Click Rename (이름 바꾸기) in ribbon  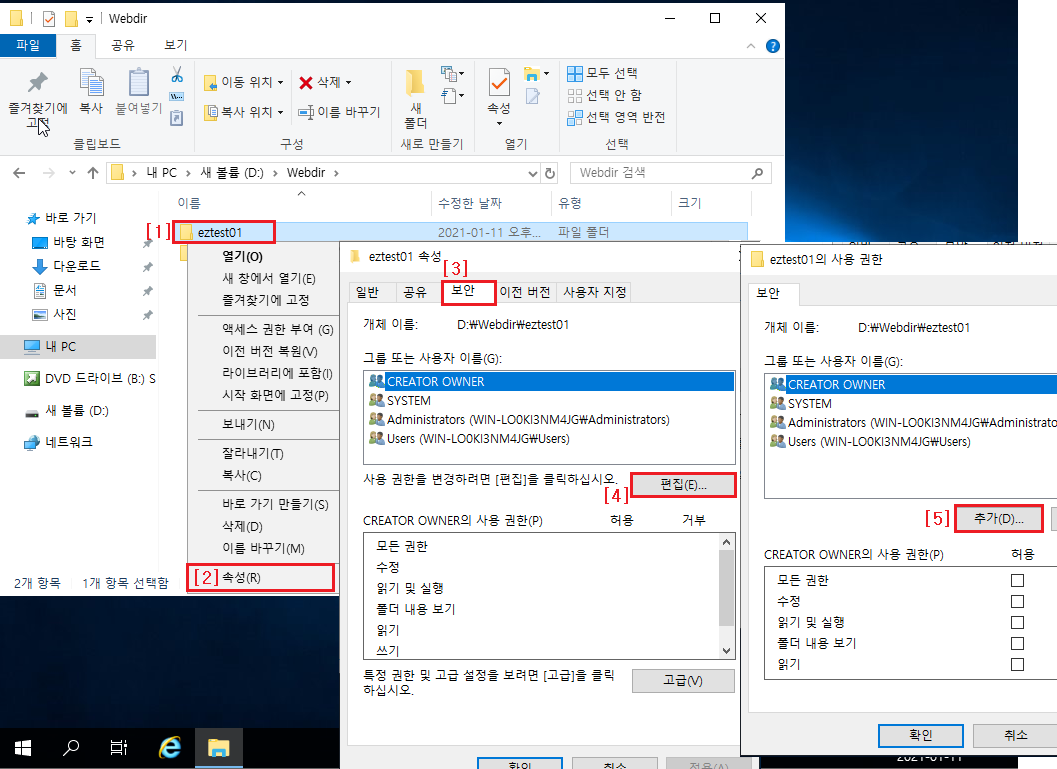pos(340,112)
